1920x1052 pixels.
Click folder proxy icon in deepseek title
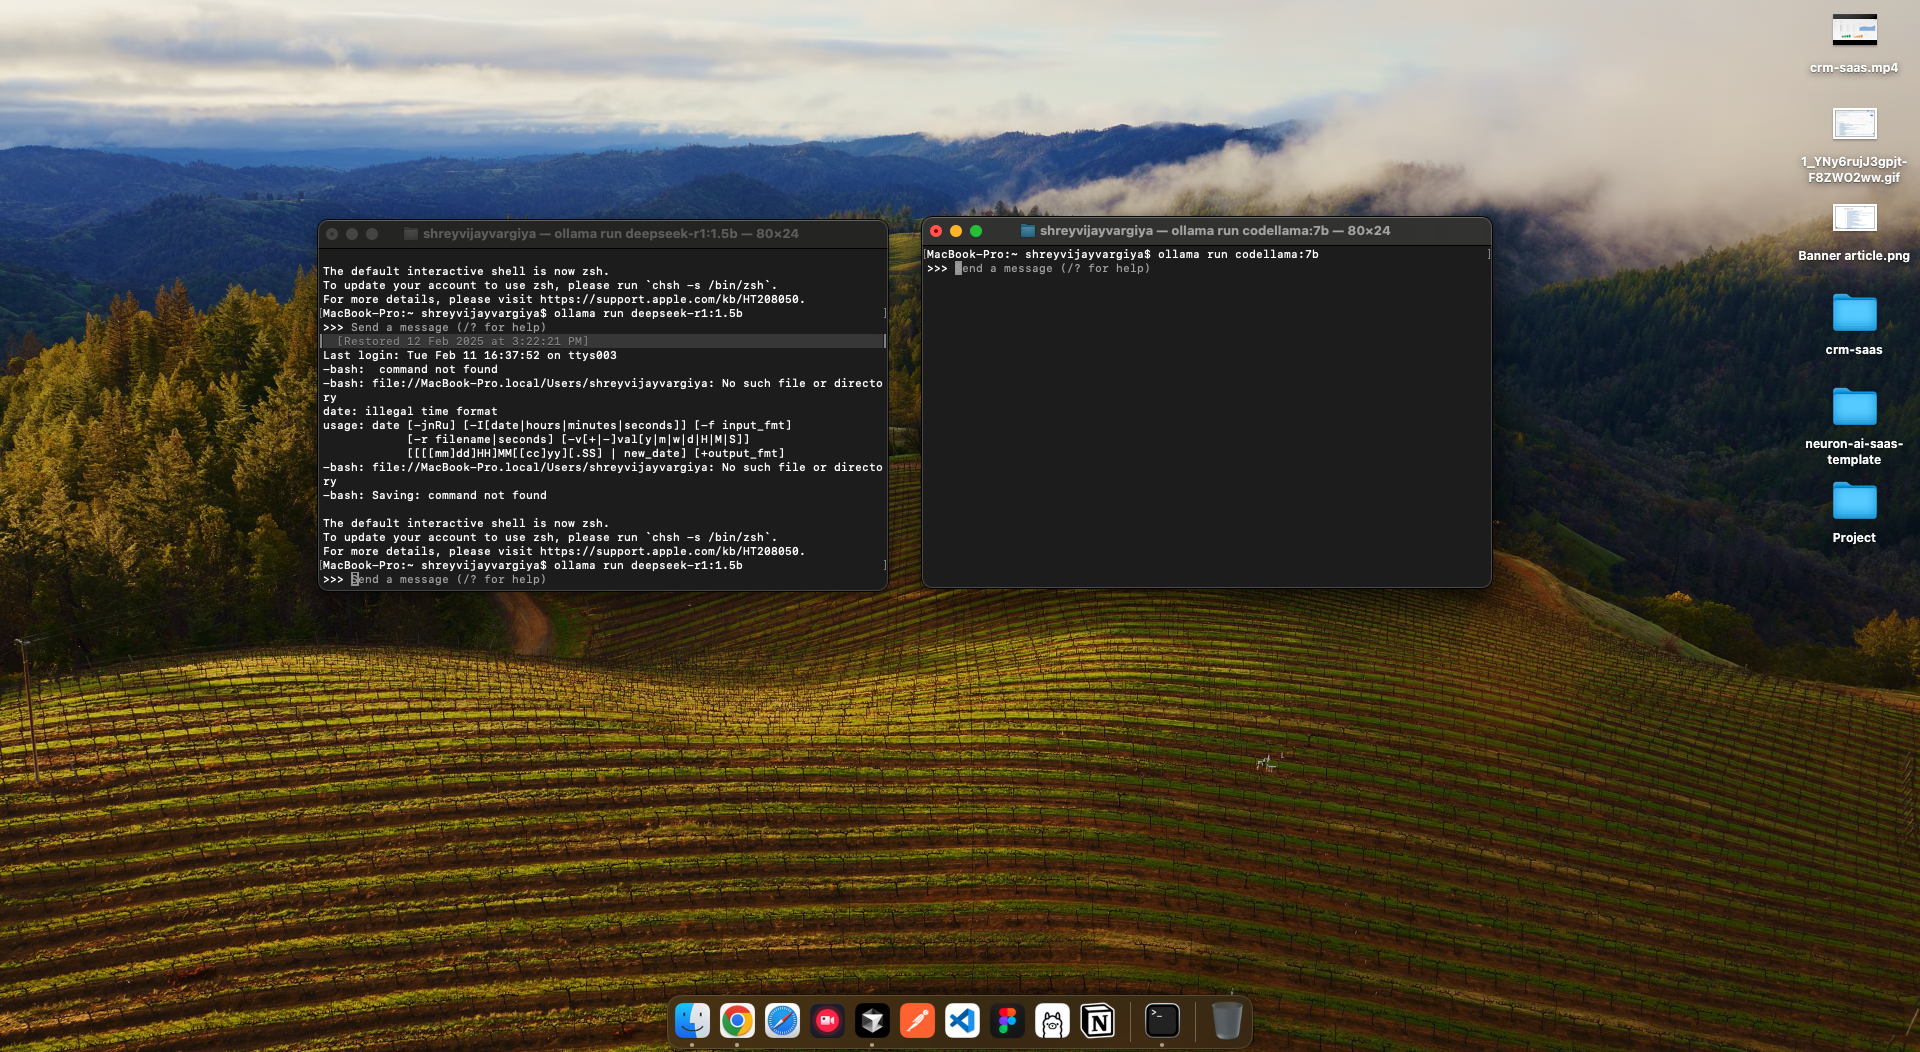pos(410,233)
